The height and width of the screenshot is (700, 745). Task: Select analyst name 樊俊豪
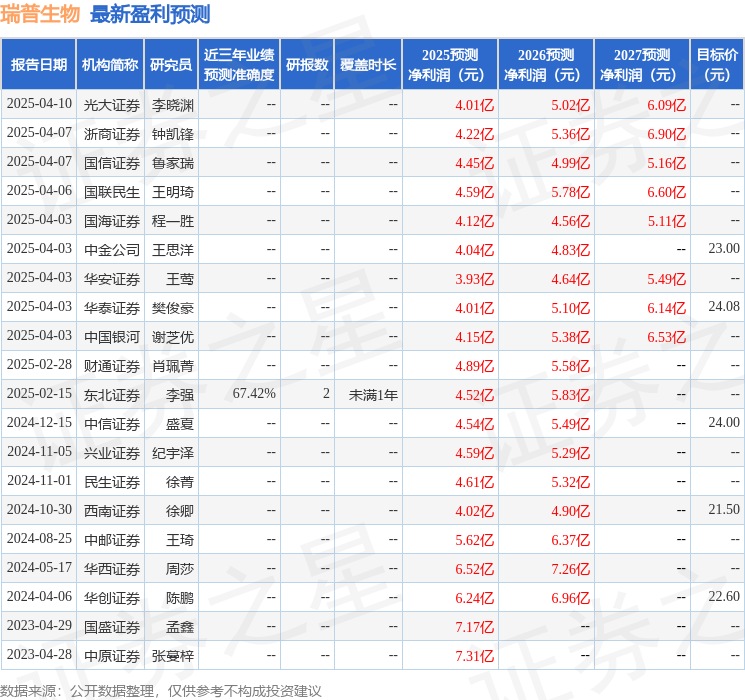click(x=173, y=308)
